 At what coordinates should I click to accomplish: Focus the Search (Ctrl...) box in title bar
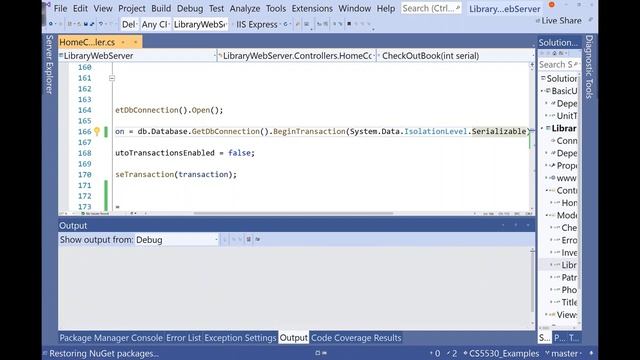431,8
